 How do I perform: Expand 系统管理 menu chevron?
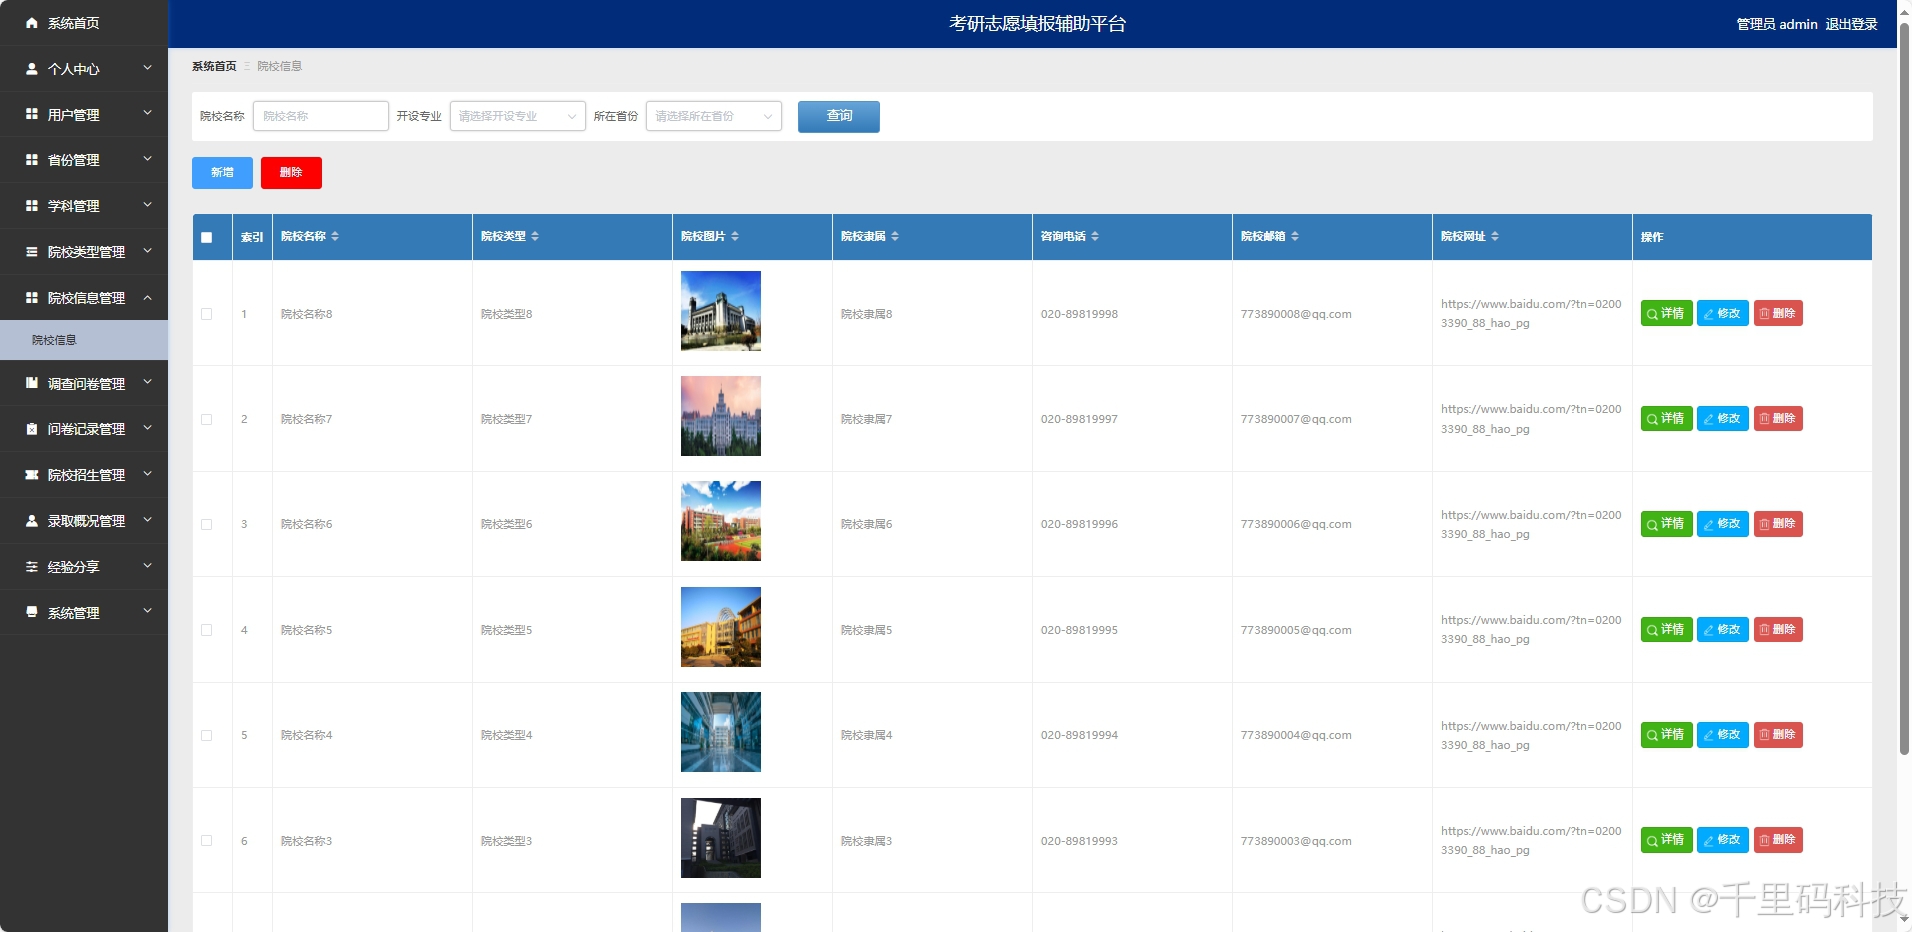(x=148, y=611)
